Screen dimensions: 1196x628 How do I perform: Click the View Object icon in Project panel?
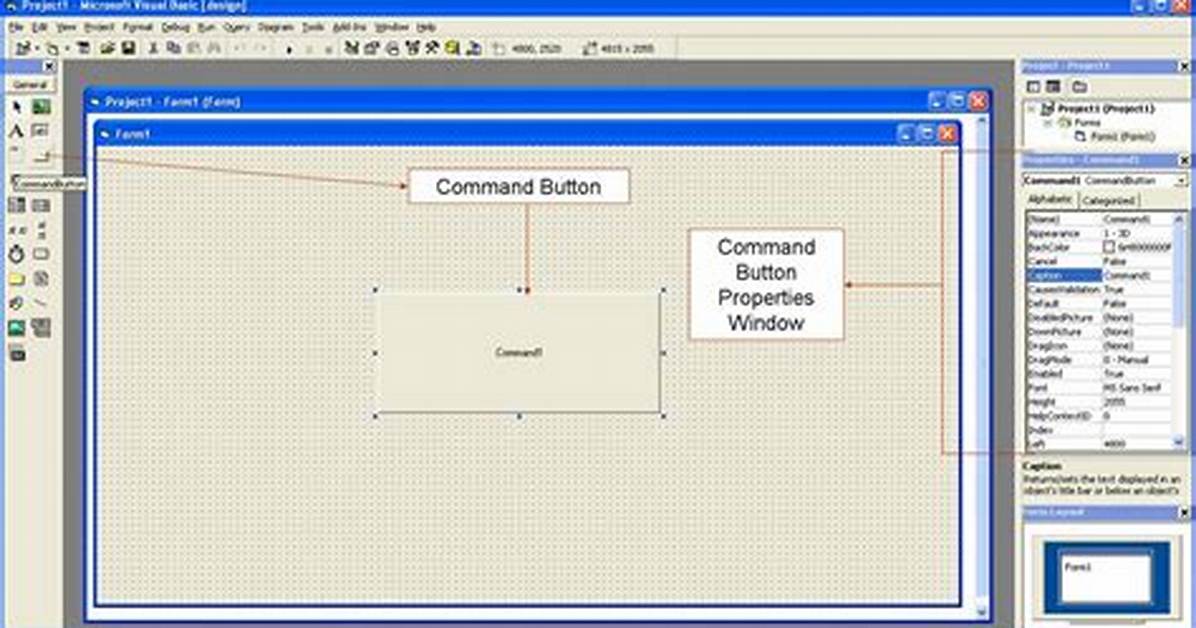tap(1053, 86)
